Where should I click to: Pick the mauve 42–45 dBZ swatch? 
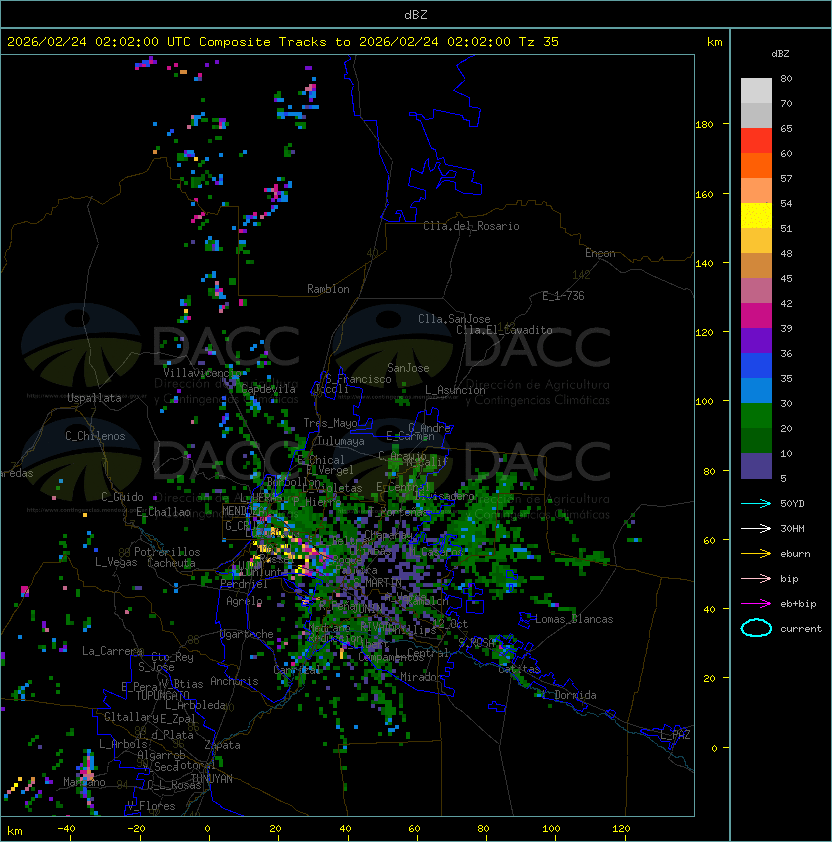point(756,291)
